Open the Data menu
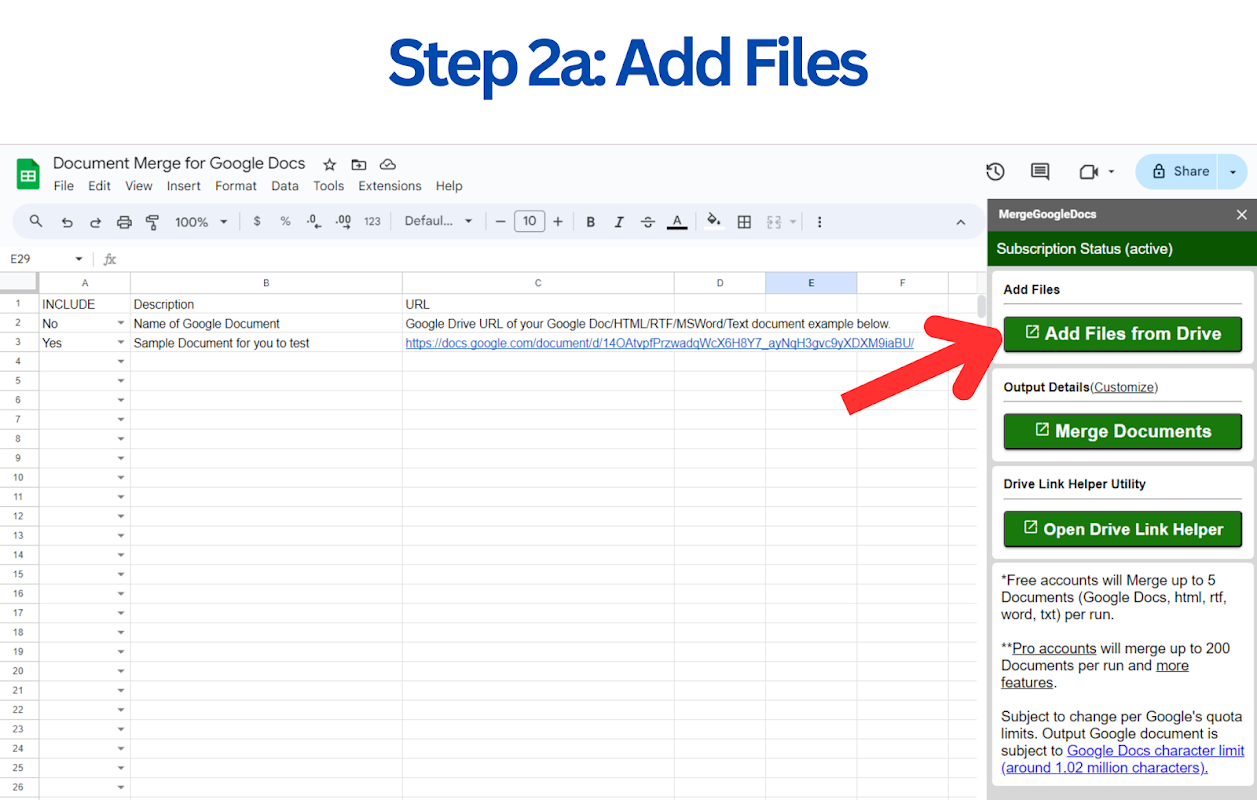 284,186
